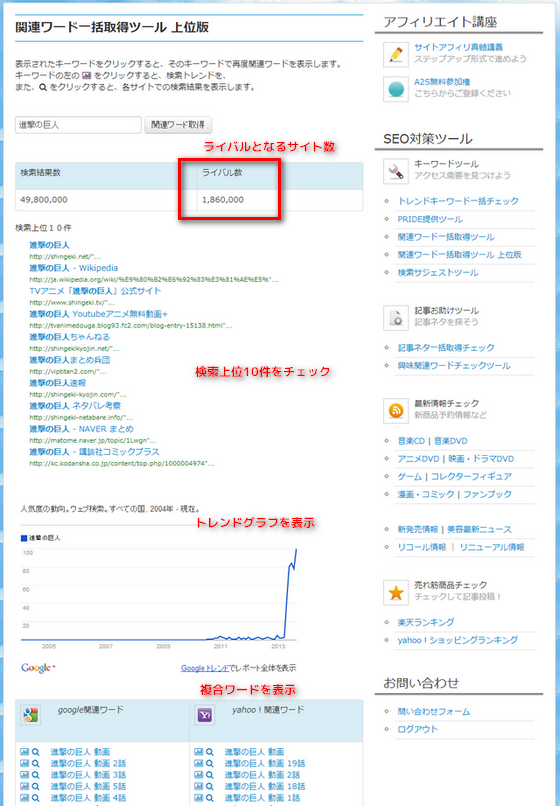Open the 進撃の巨人 - NAVER まとめ result
The width and height of the screenshot is (560, 806).
pyautogui.click(x=81, y=429)
